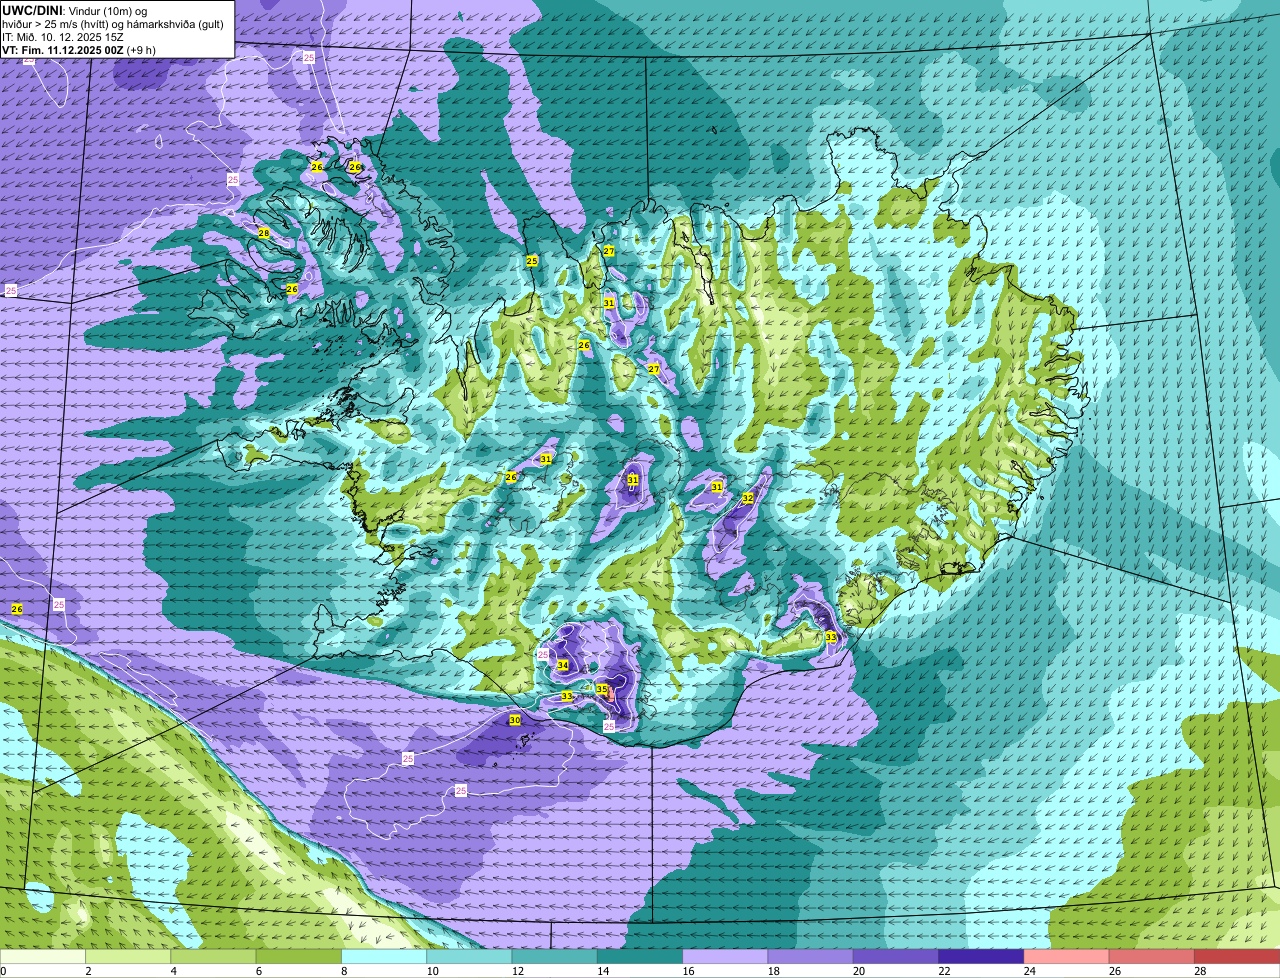This screenshot has height=978, width=1280.
Task: Click the 0–2 m/s pale yellow legend swatch
Action: pos(45,956)
